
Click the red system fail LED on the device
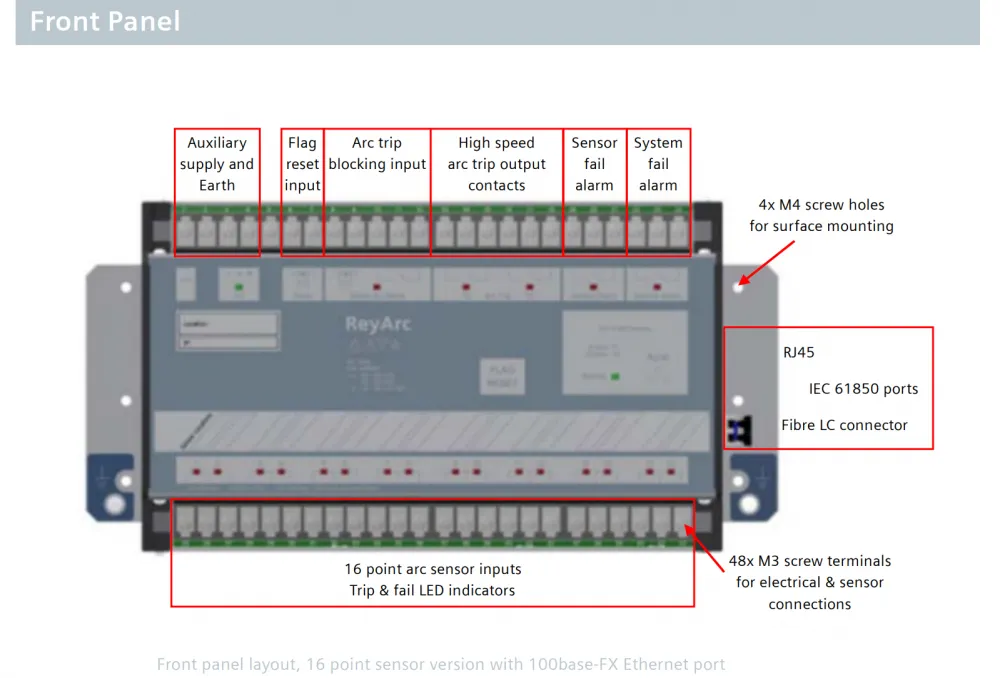tap(657, 288)
